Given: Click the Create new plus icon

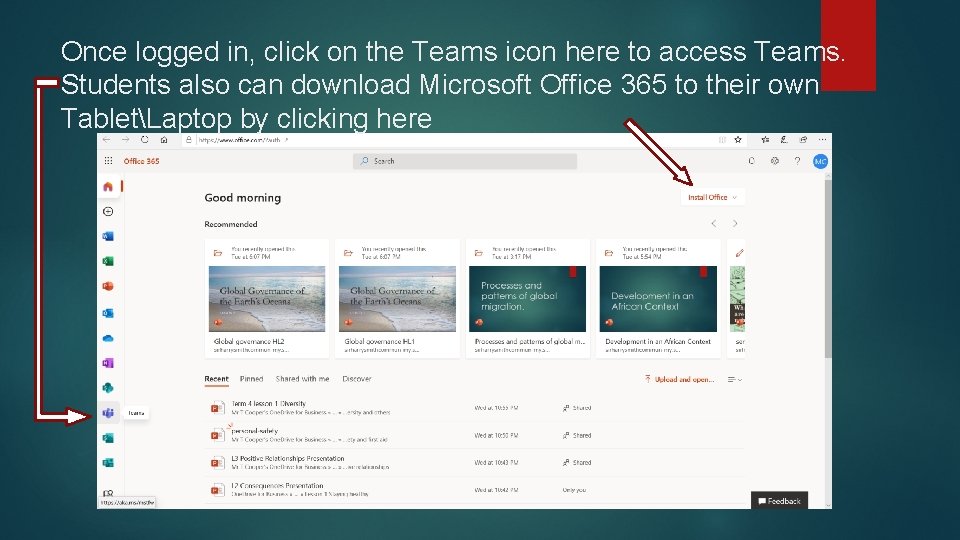Looking at the screenshot, I should [x=108, y=211].
